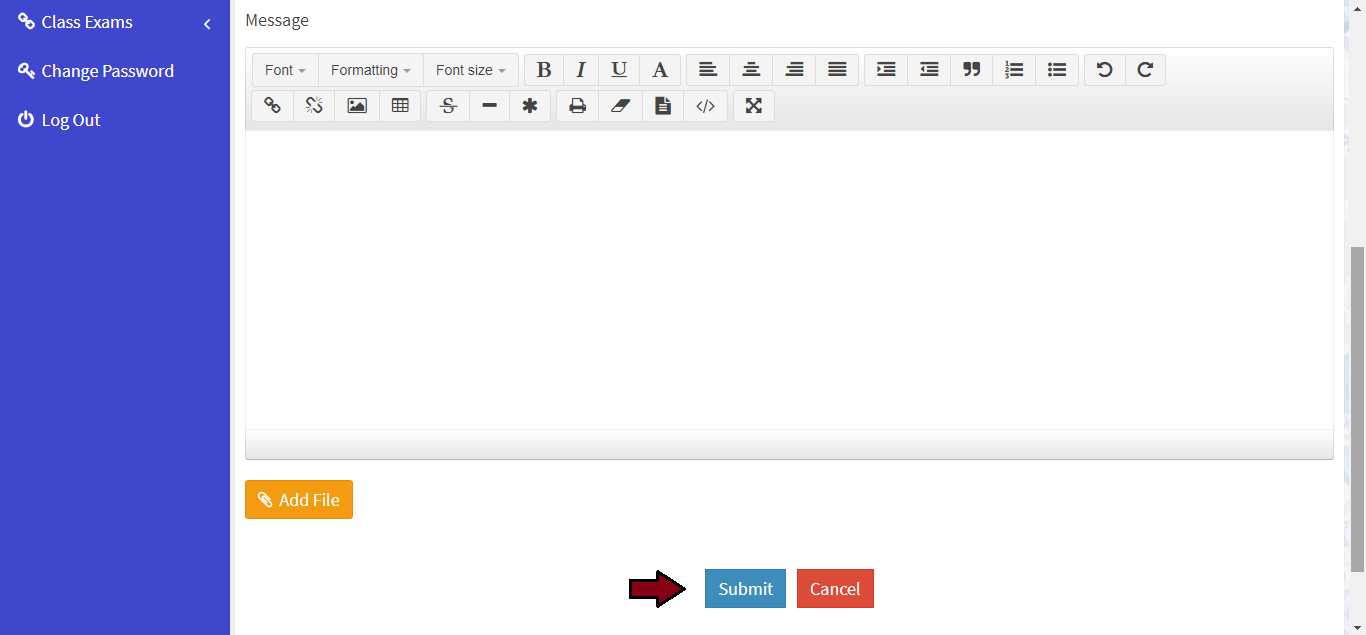Open the text color picker

pos(660,70)
